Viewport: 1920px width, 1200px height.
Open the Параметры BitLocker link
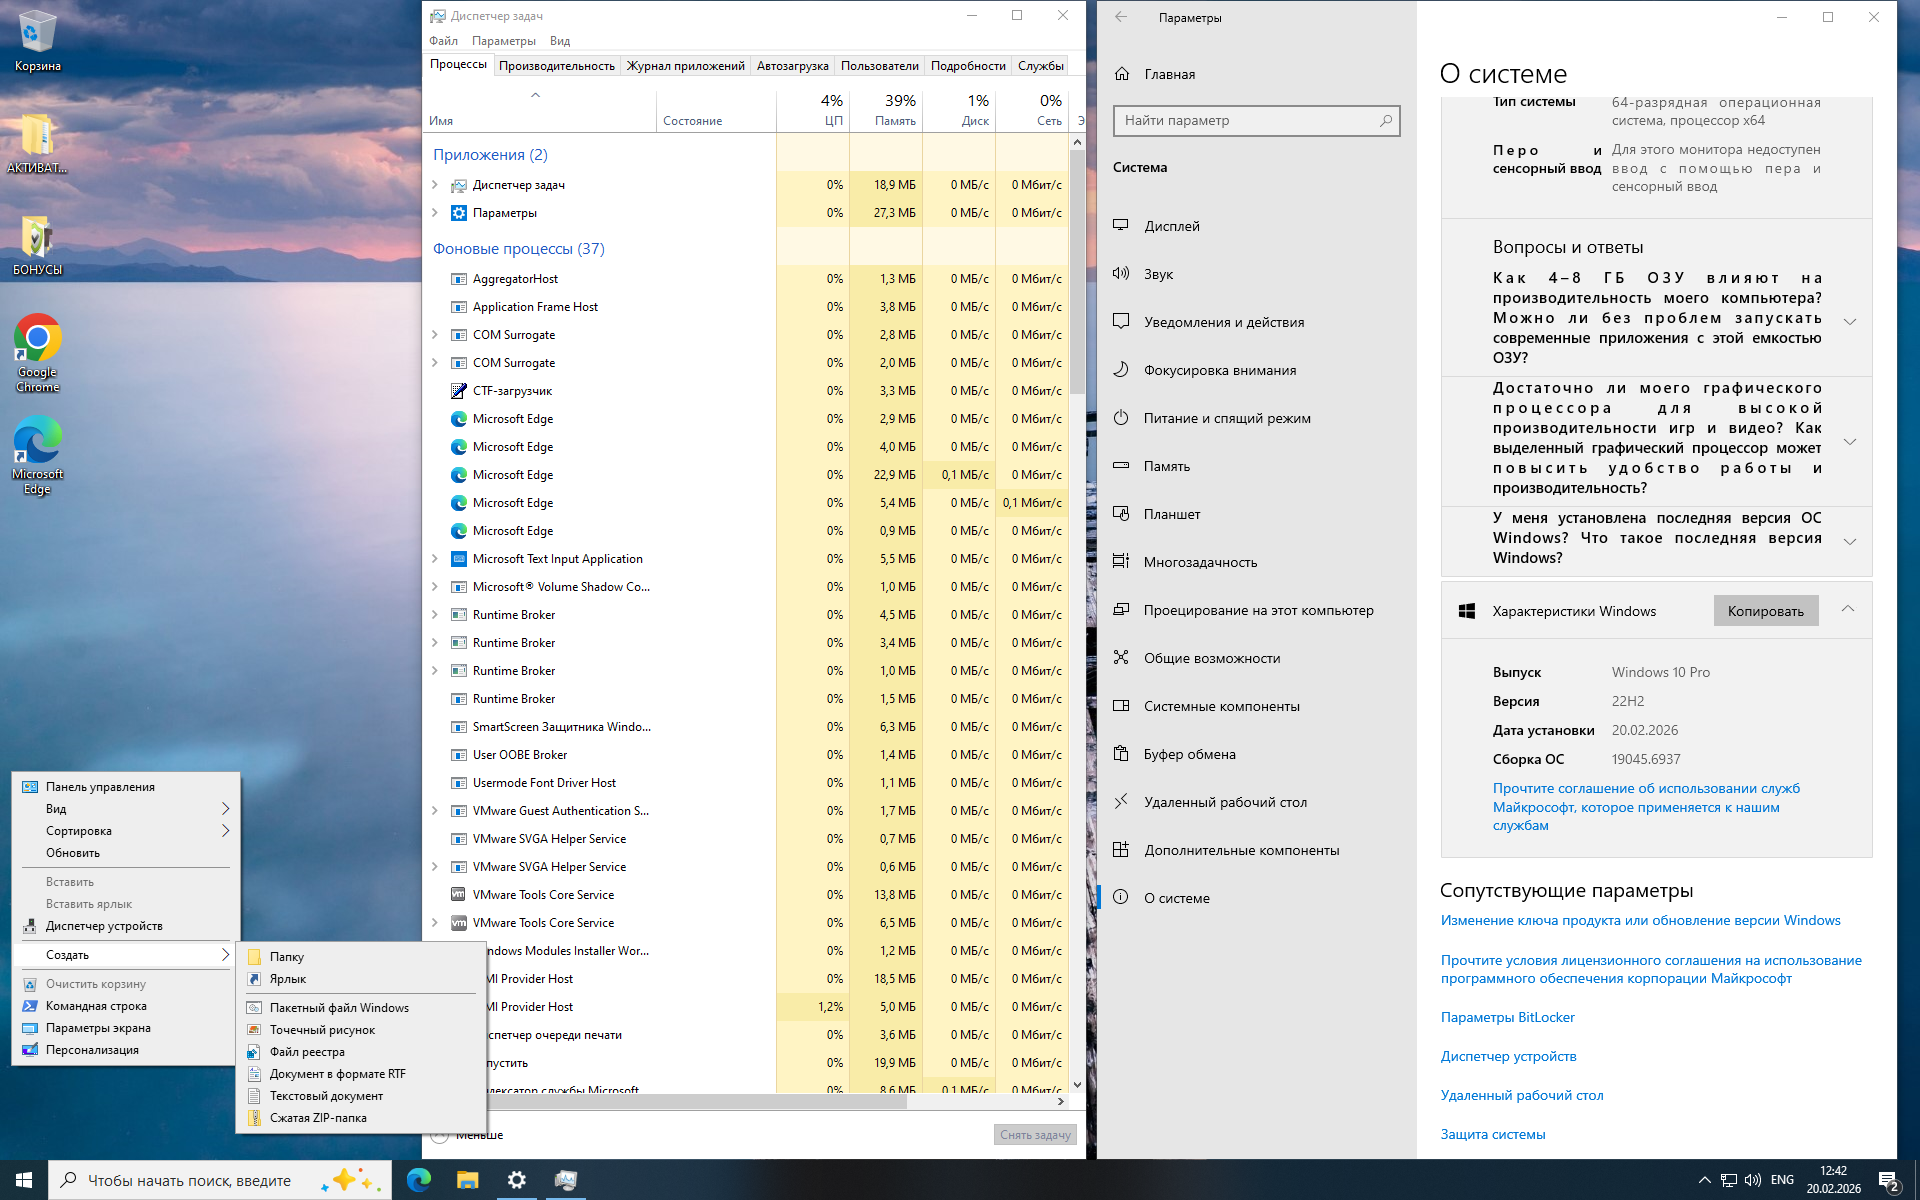click(x=1507, y=1017)
